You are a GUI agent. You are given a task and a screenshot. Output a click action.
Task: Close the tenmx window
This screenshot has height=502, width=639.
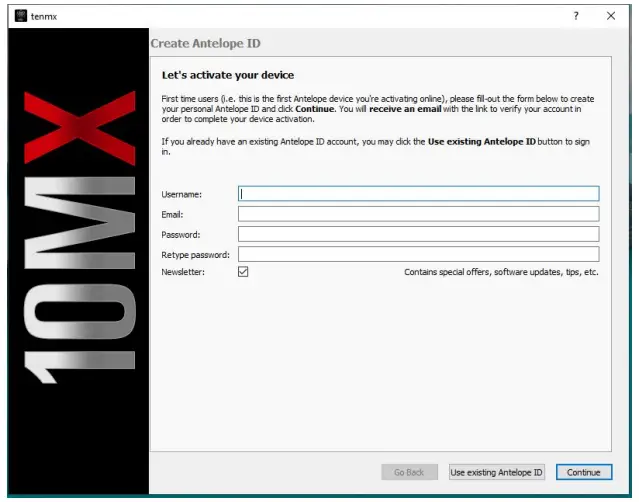(610, 16)
